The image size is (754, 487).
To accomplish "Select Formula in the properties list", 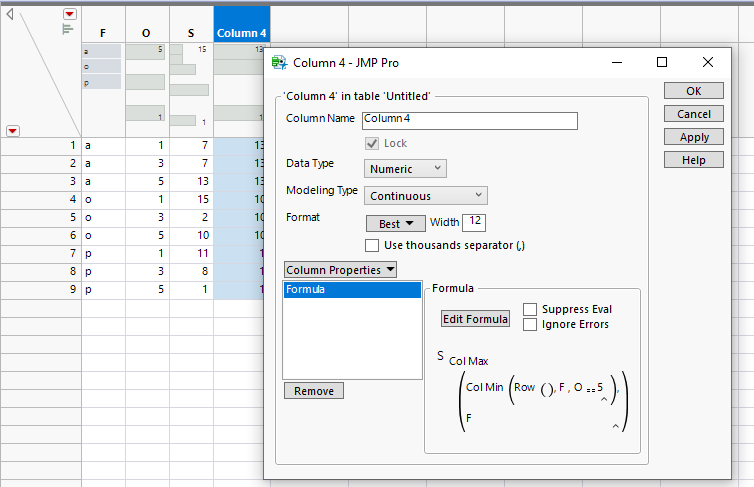I will [352, 290].
